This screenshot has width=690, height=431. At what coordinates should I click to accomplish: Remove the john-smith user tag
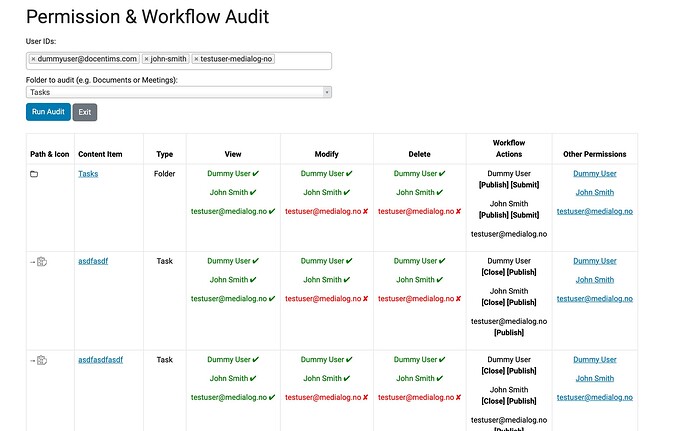coord(147,59)
